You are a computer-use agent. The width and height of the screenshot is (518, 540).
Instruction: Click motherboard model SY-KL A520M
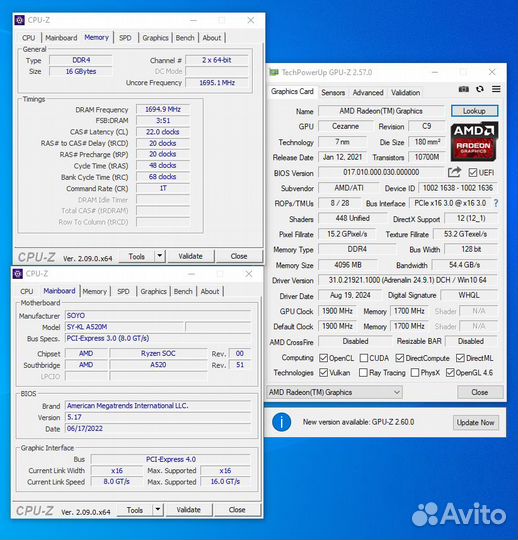click(x=124, y=327)
